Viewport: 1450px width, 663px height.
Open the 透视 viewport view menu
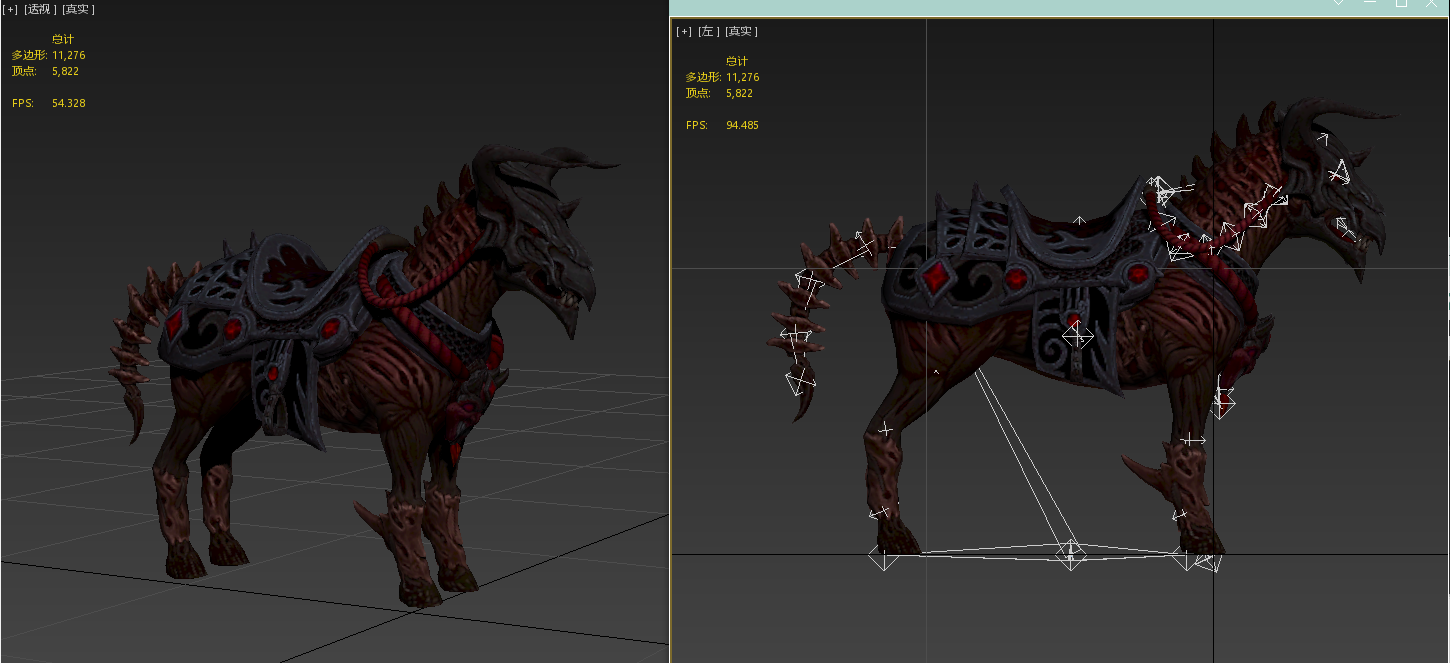click(x=39, y=9)
